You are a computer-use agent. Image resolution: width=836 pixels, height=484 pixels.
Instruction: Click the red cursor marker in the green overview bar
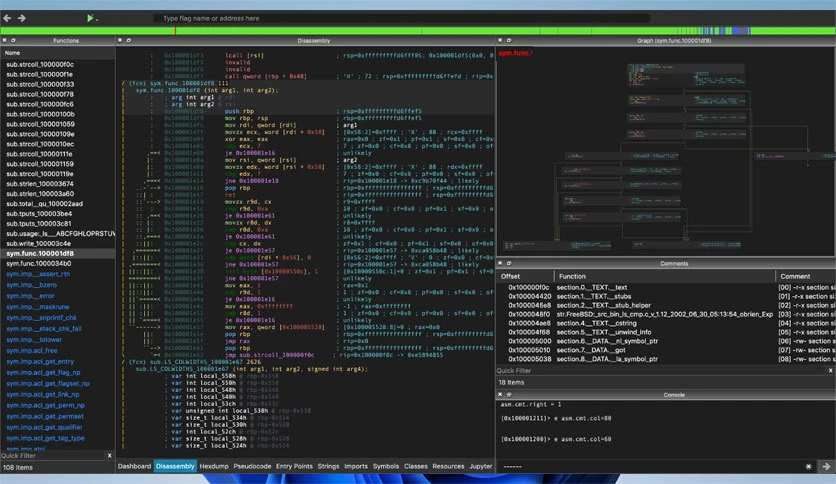(x=175, y=31)
